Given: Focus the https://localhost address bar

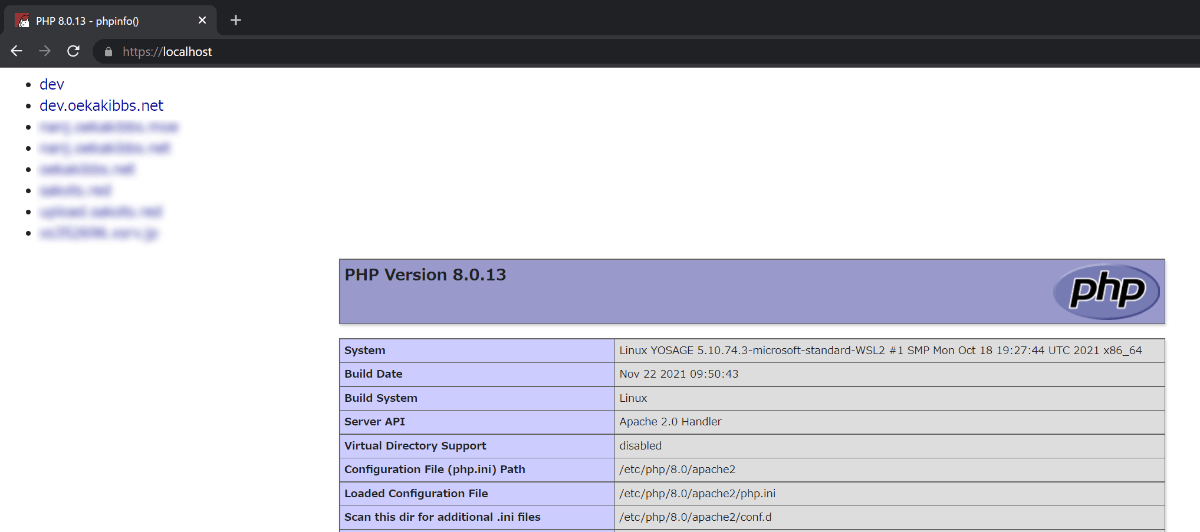Looking at the screenshot, I should pos(640,51).
